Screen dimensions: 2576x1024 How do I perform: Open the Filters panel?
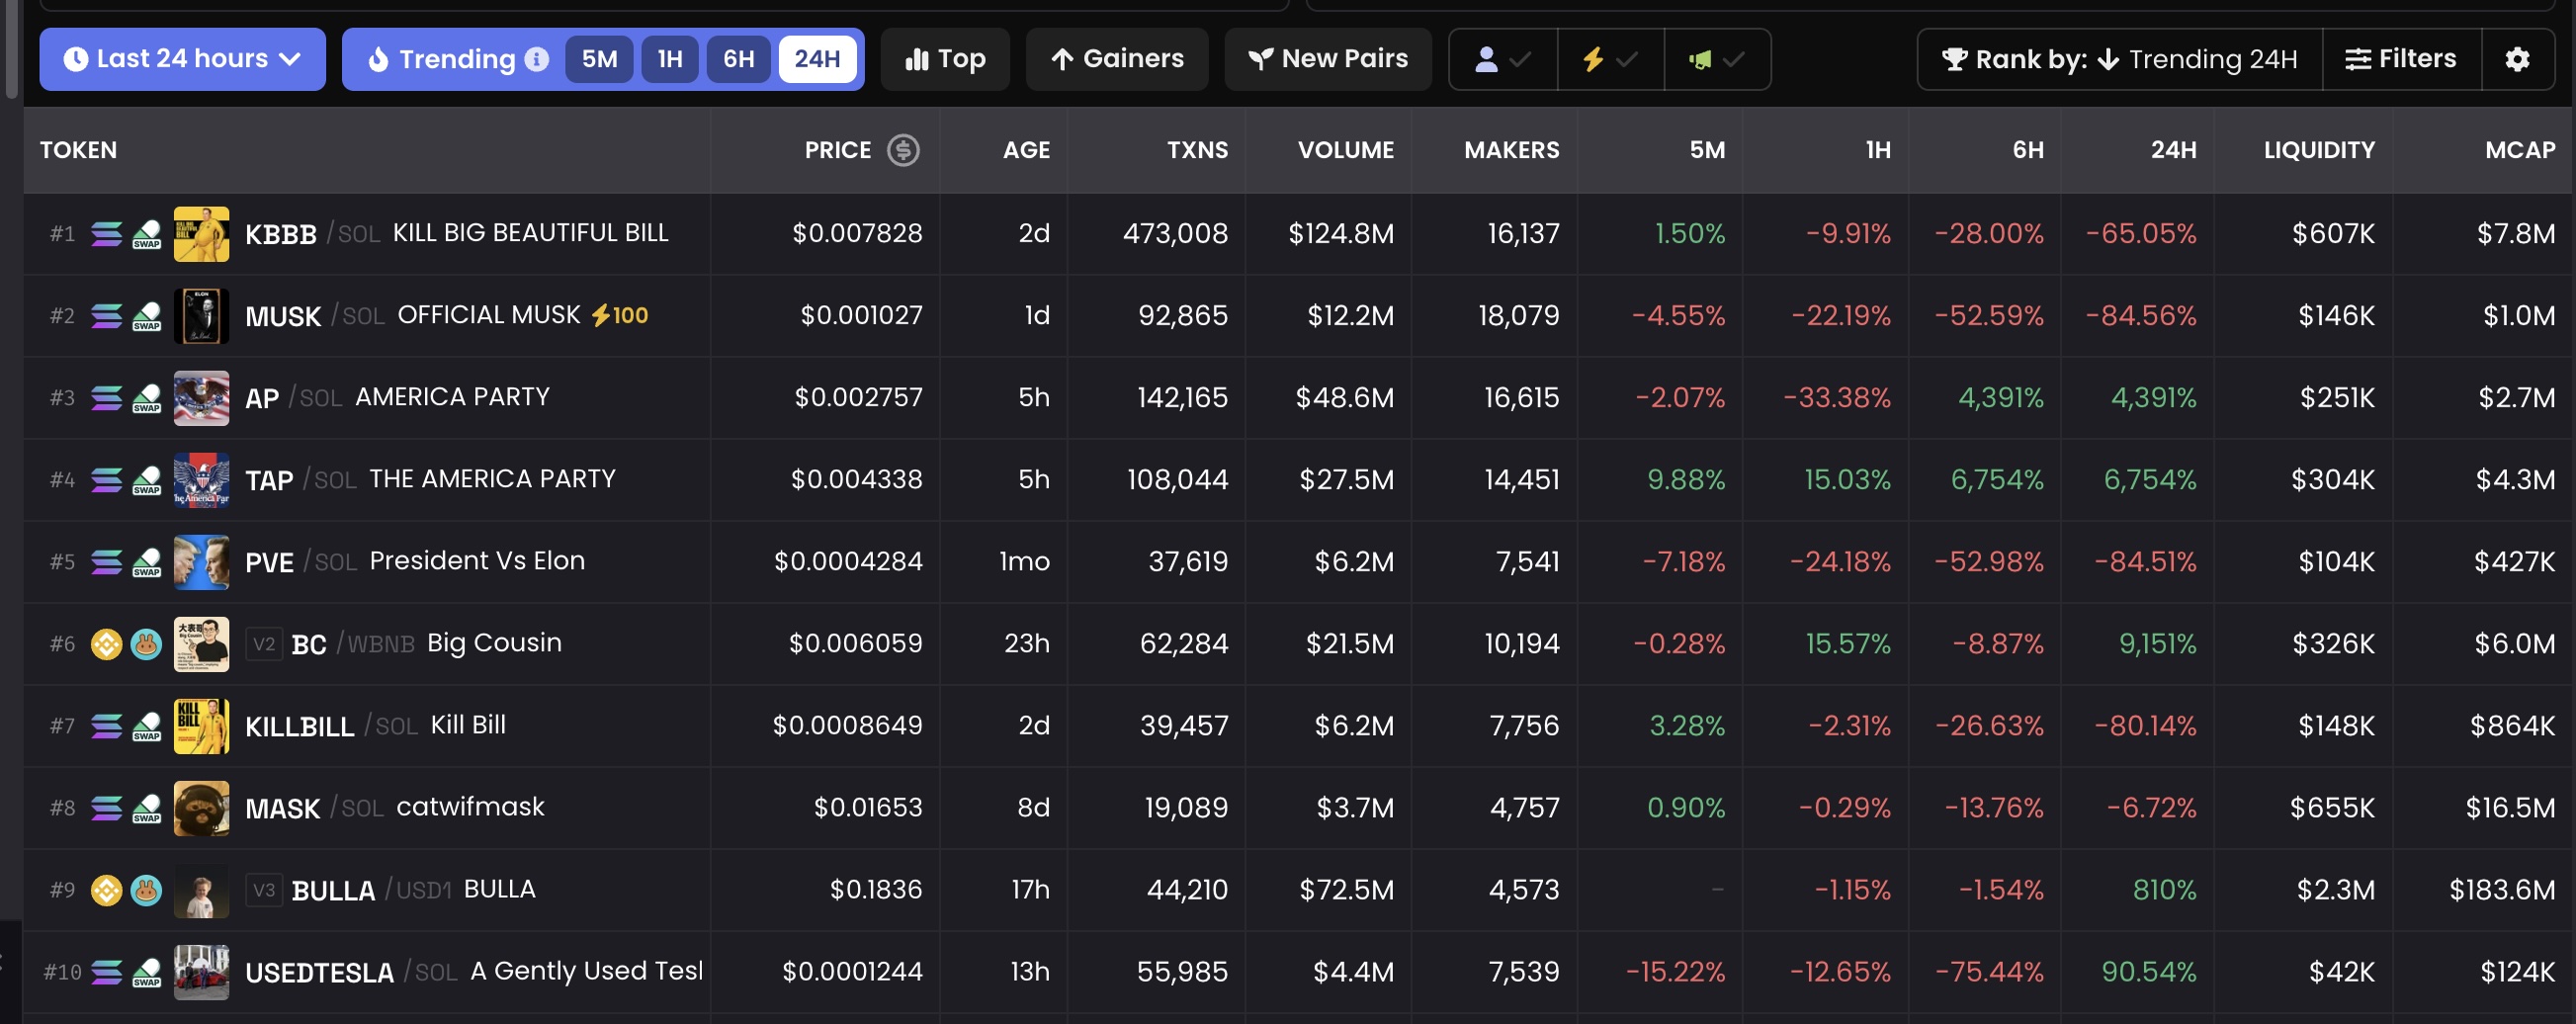pyautogui.click(x=2400, y=59)
